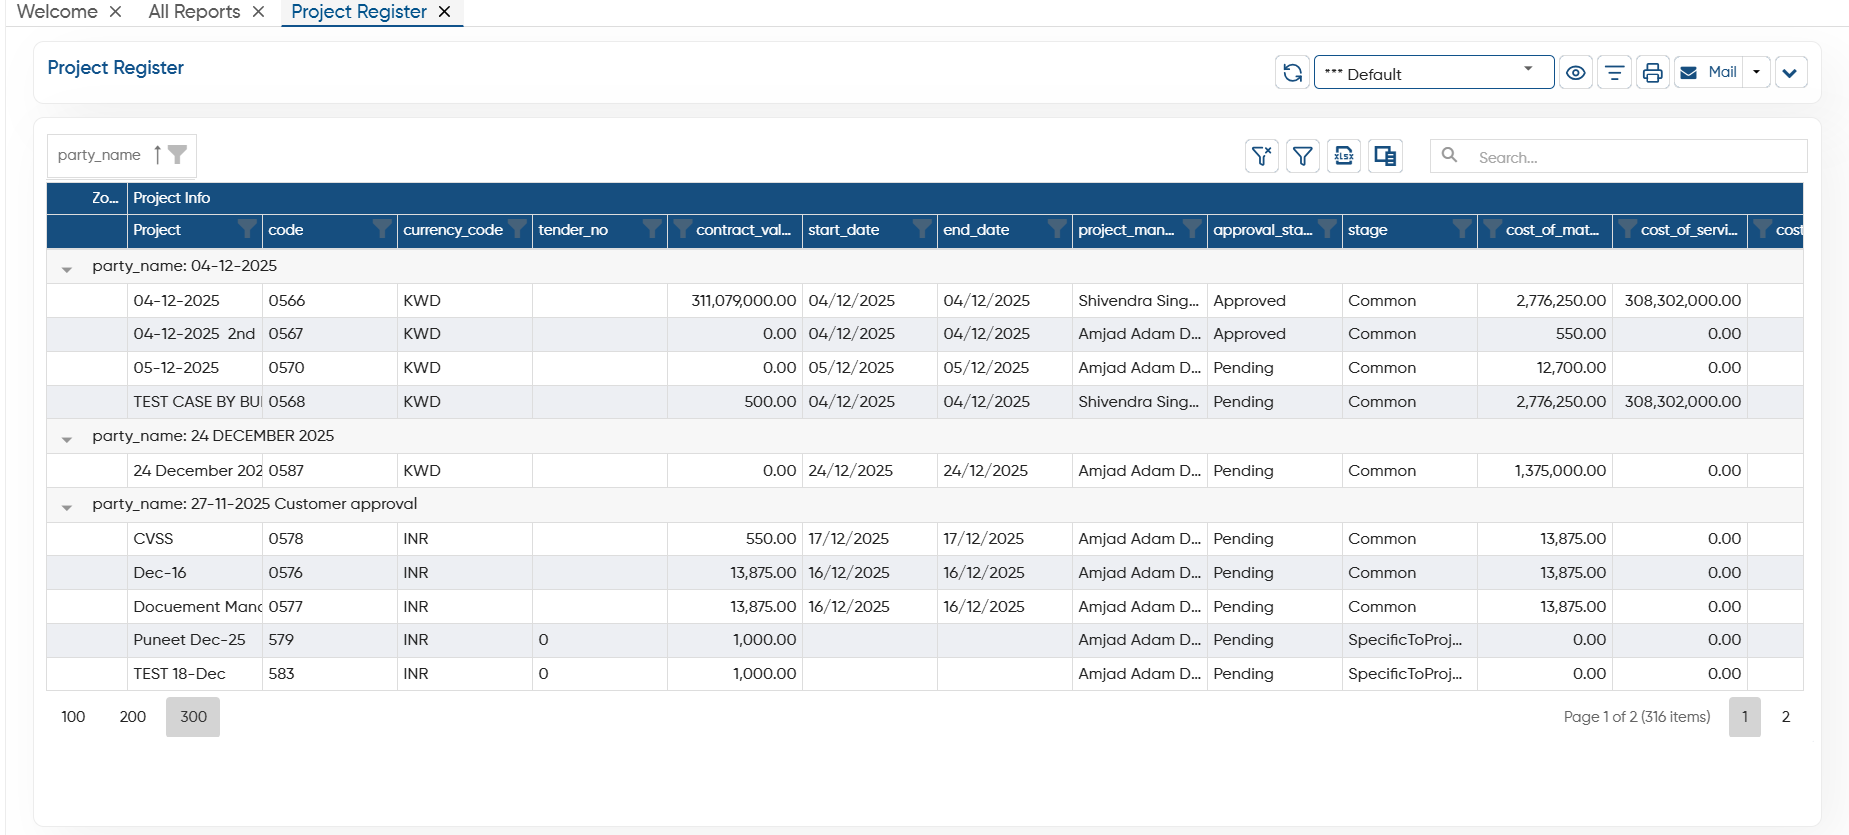The image size is (1849, 835).
Task: Clear all filters icon
Action: click(x=1262, y=156)
